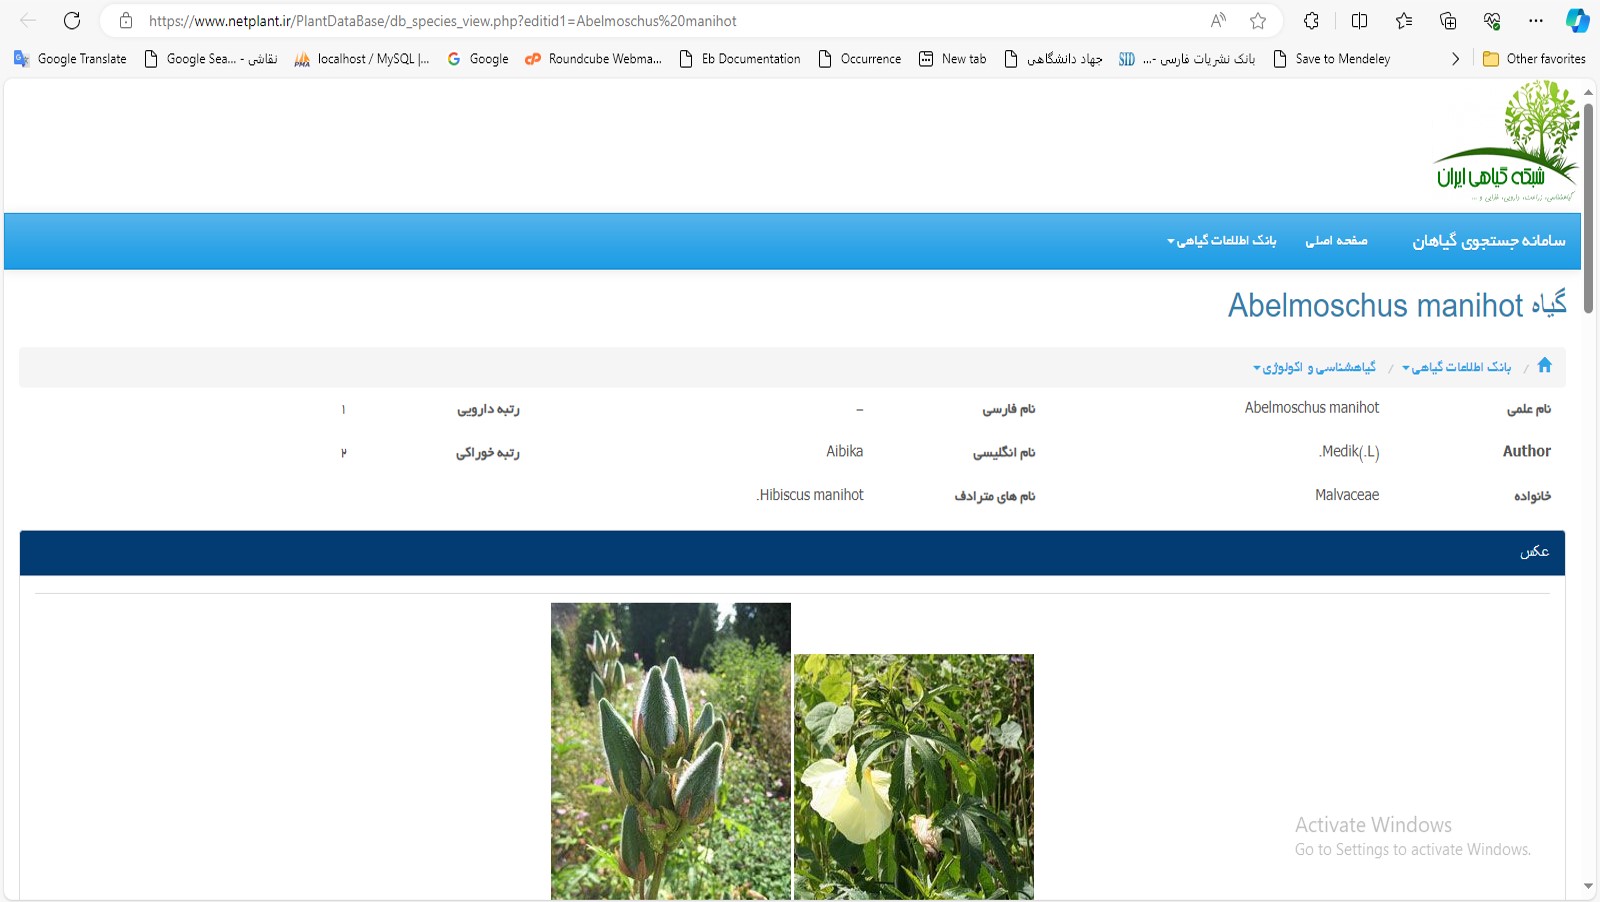Click the browser refresh icon

tap(72, 21)
